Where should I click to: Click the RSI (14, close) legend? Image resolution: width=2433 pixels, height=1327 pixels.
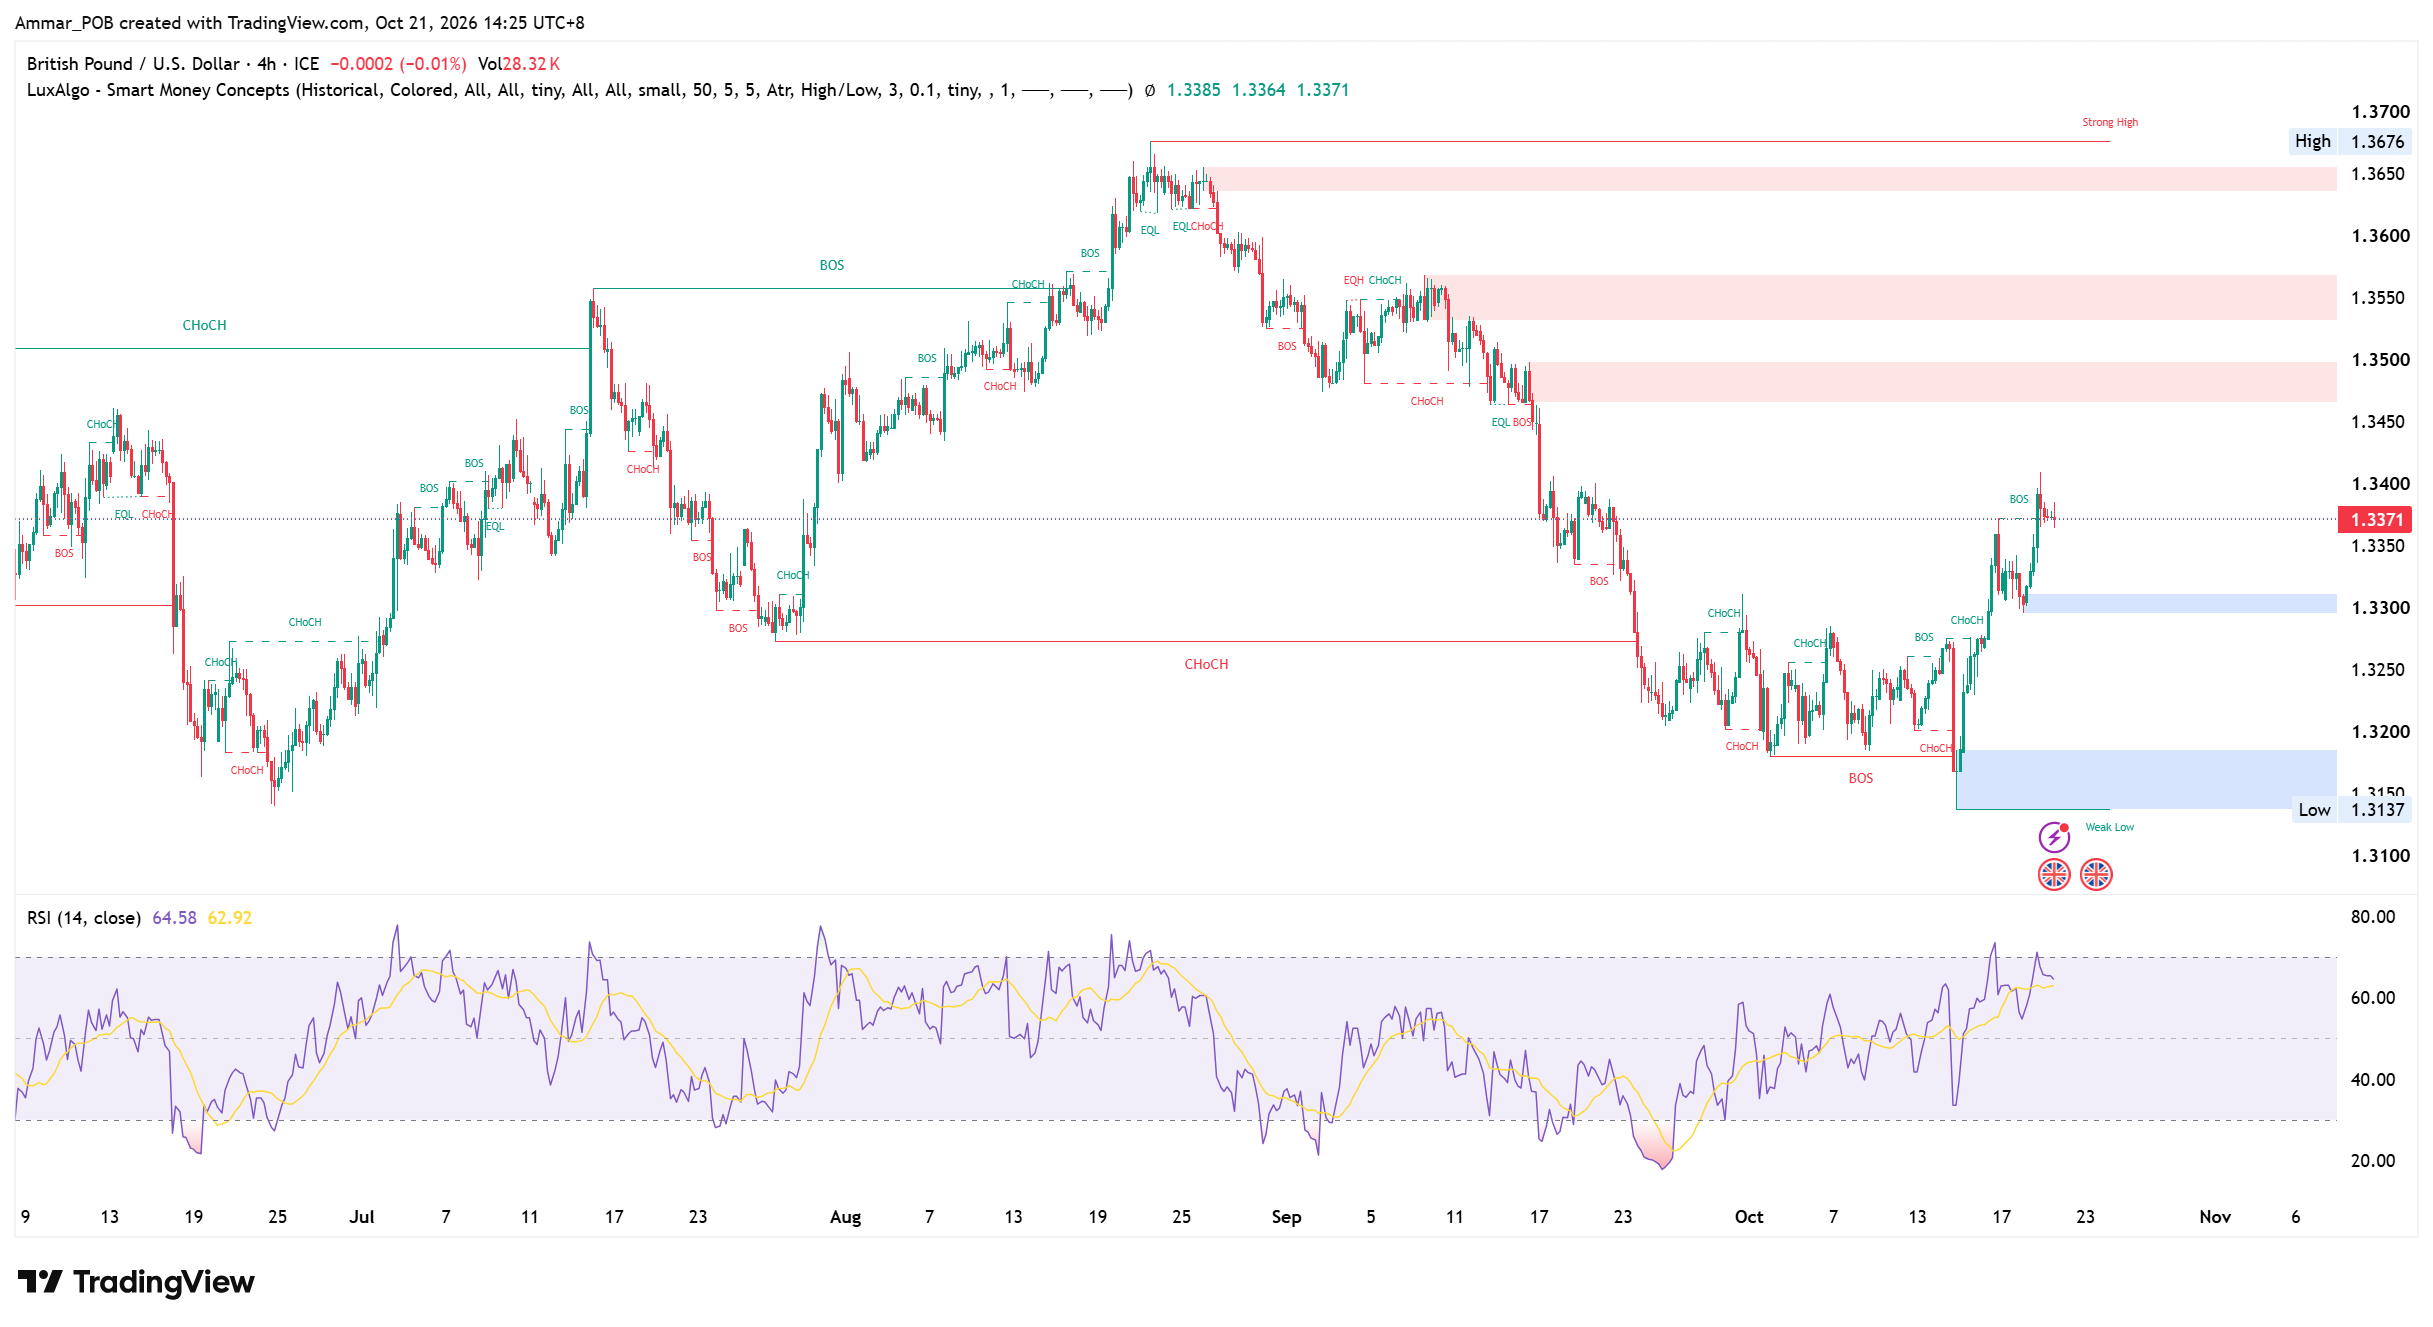coord(84,918)
